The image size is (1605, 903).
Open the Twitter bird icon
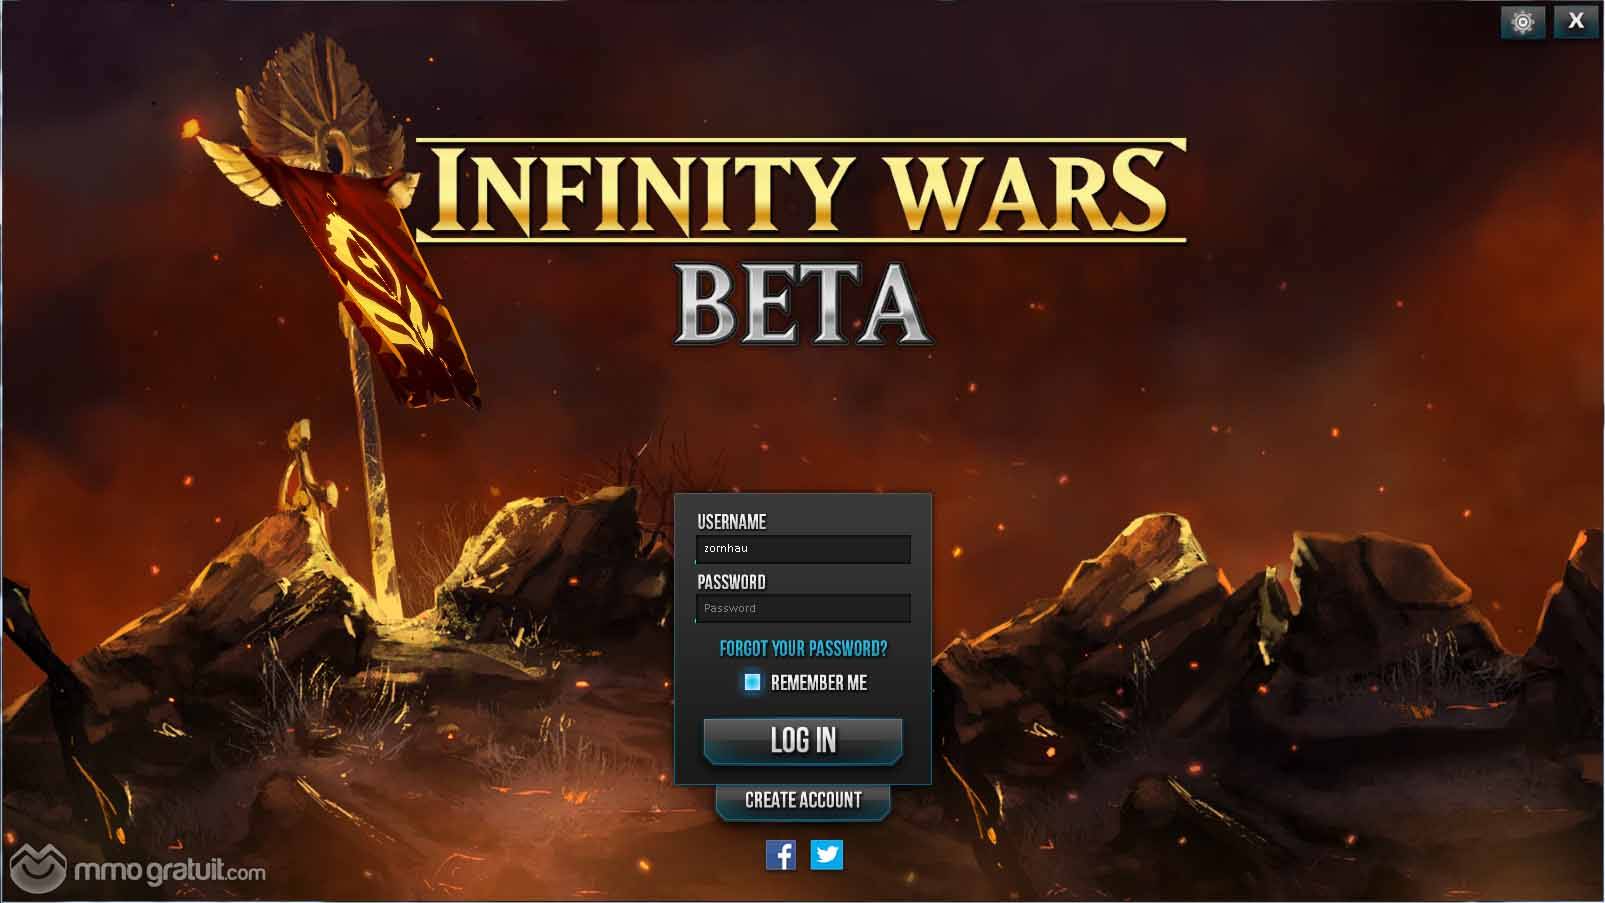pyautogui.click(x=827, y=855)
